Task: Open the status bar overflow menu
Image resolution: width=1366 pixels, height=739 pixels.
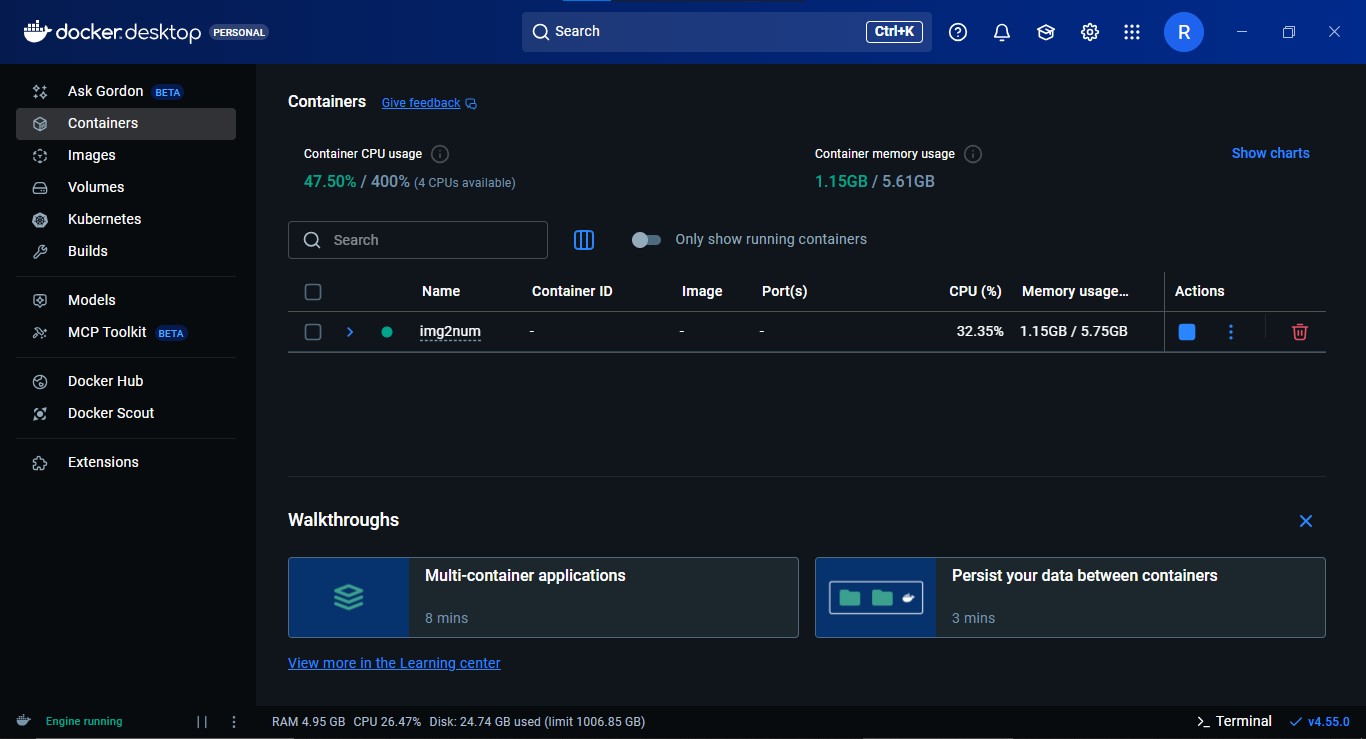Action: click(x=233, y=720)
